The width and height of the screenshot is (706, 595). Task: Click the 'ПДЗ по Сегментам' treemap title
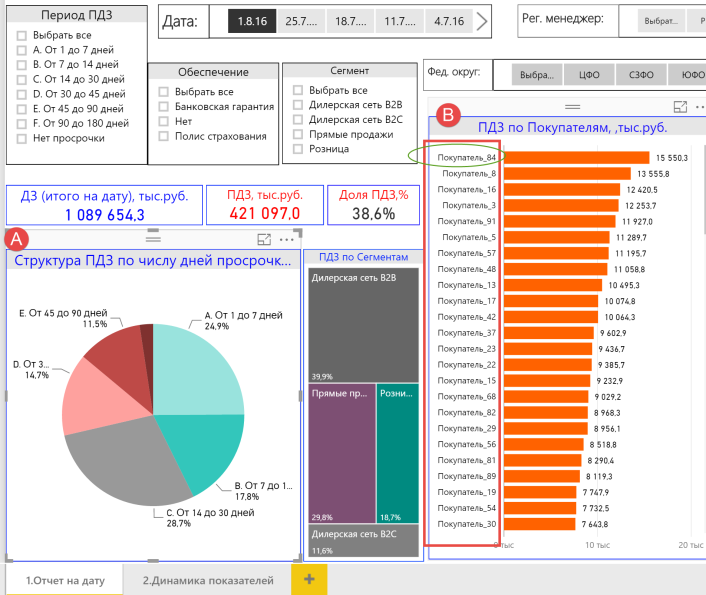click(x=363, y=257)
